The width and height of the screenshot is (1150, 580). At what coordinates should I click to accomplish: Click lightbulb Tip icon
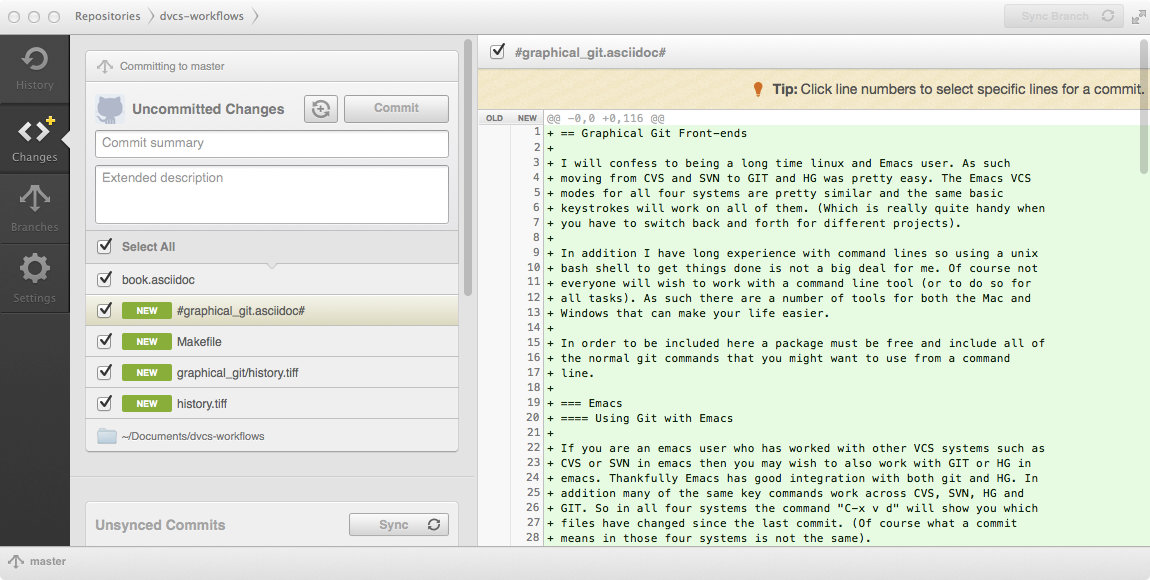(758, 89)
